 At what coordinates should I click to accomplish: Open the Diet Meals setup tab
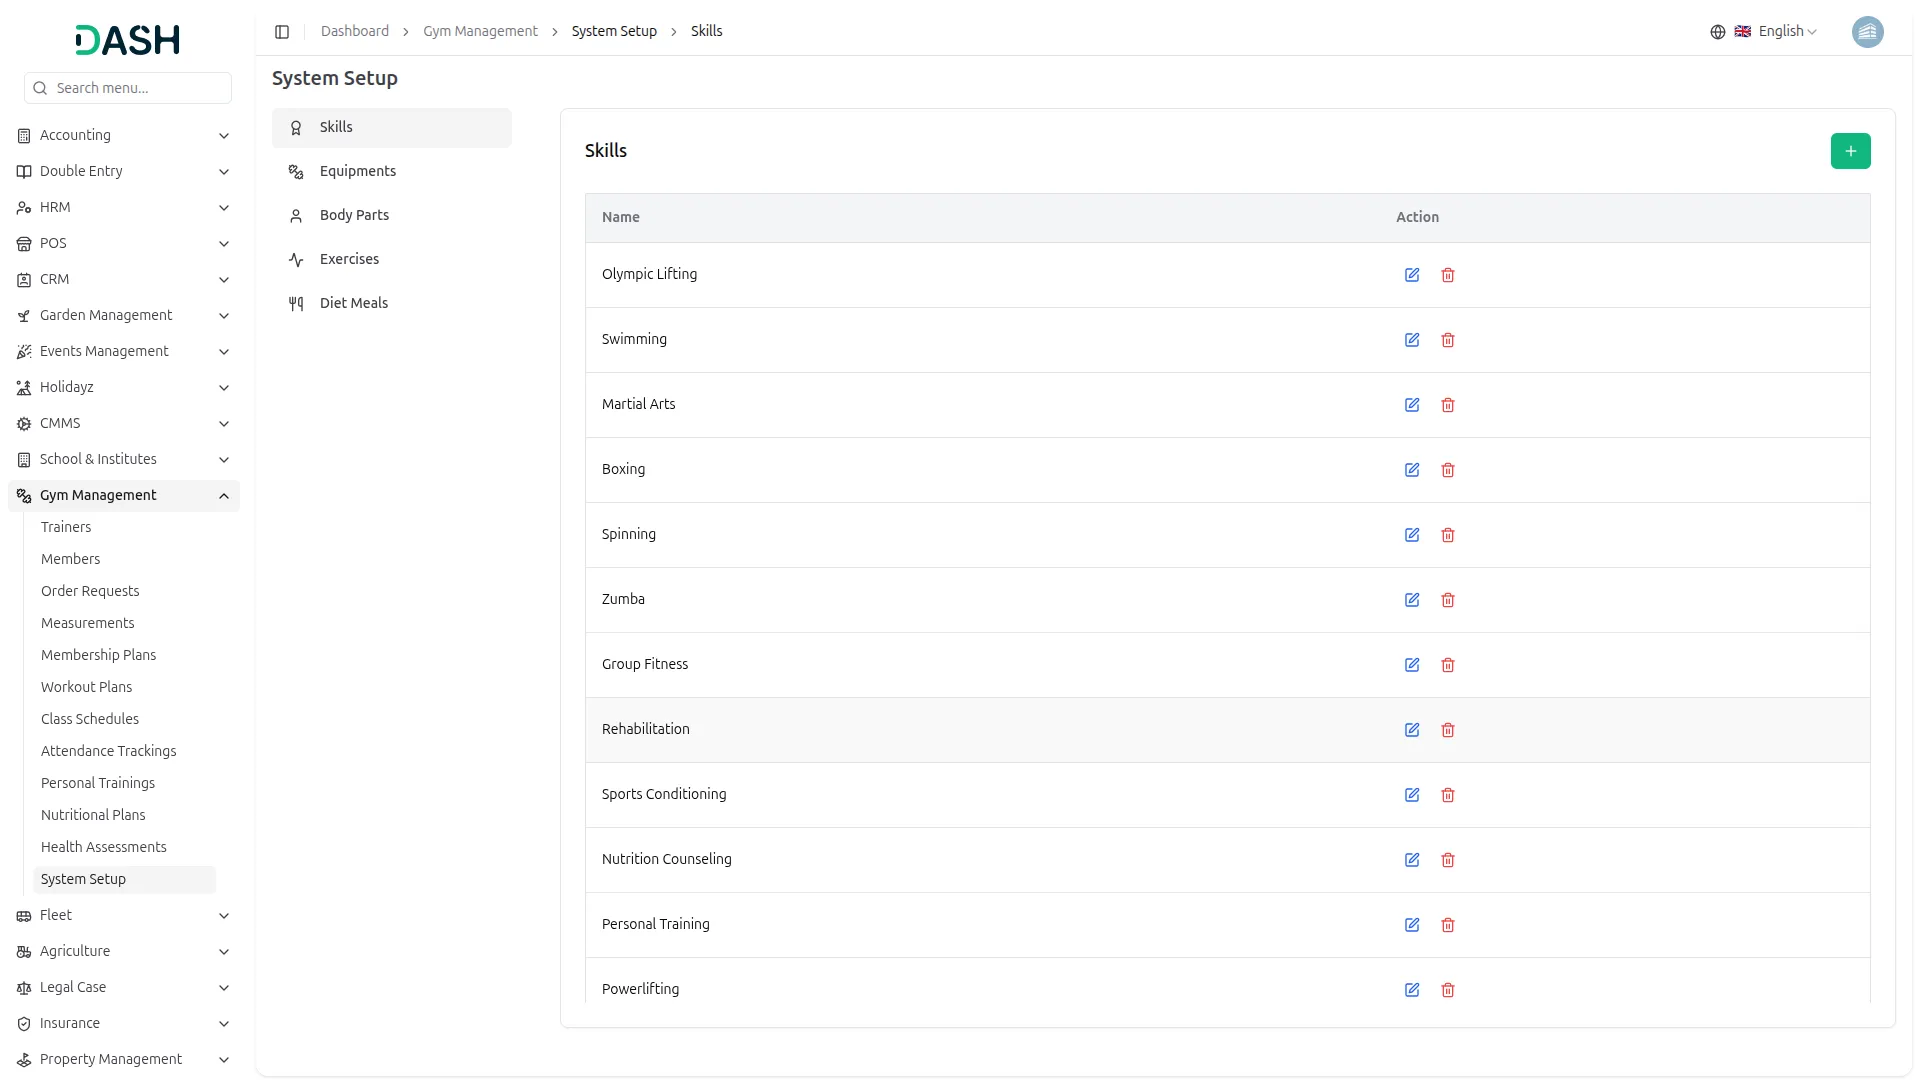click(354, 303)
